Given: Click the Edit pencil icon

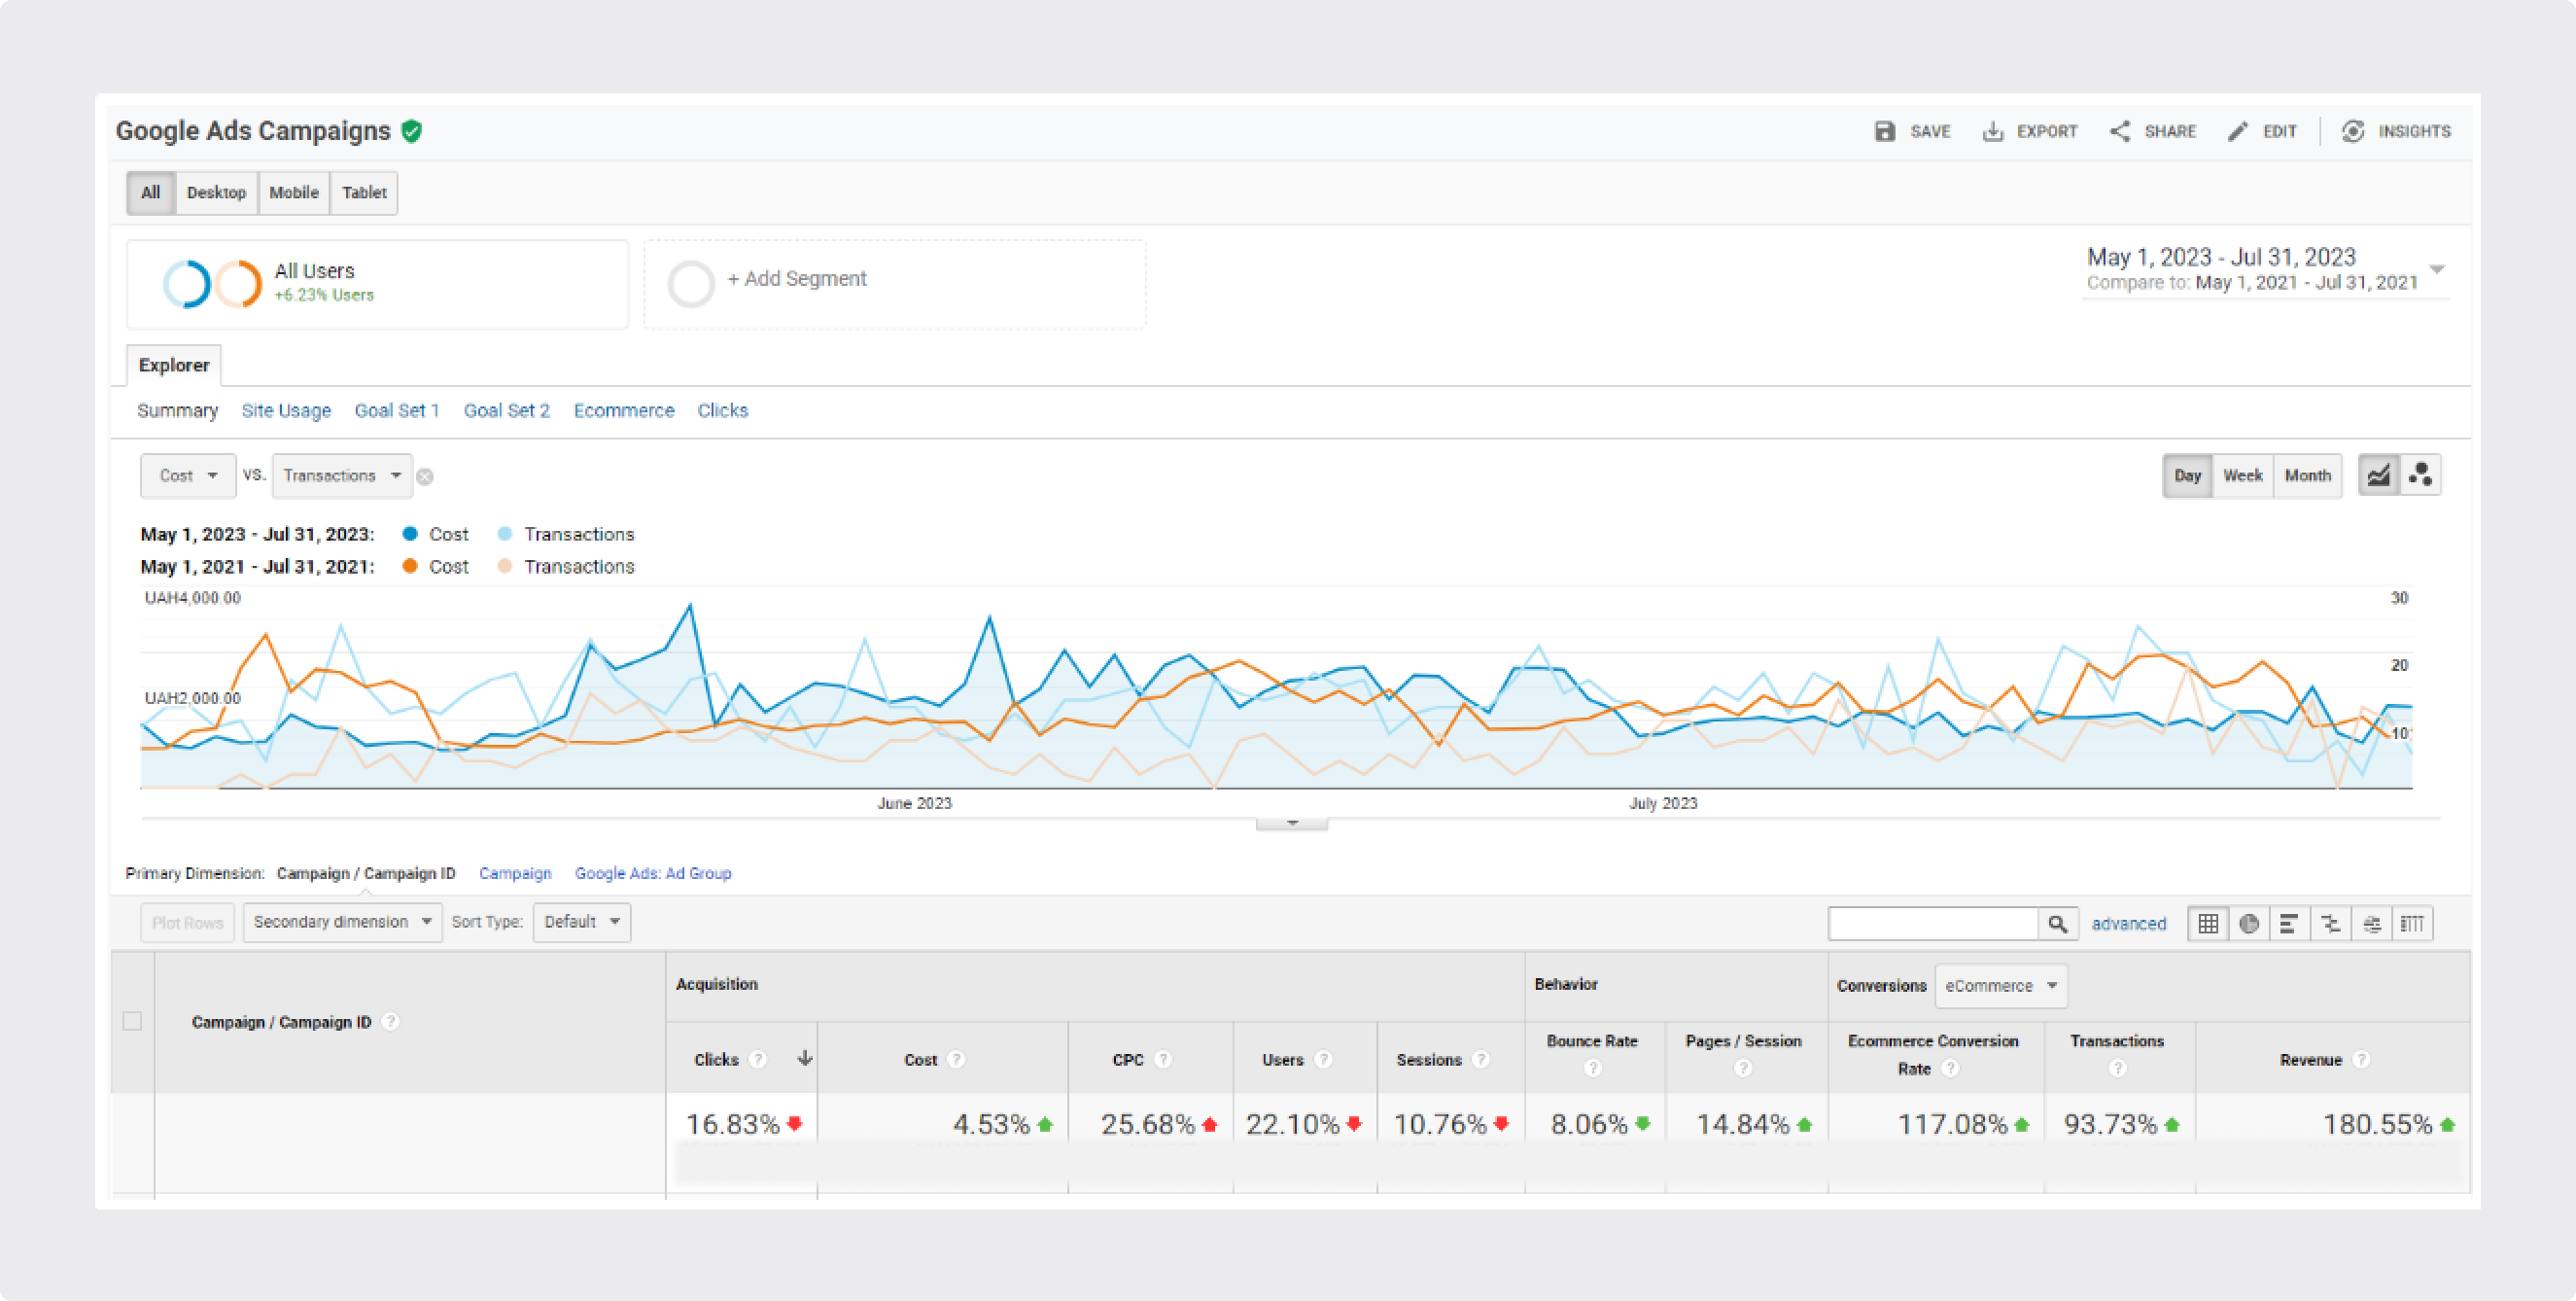Looking at the screenshot, I should 2238,131.
